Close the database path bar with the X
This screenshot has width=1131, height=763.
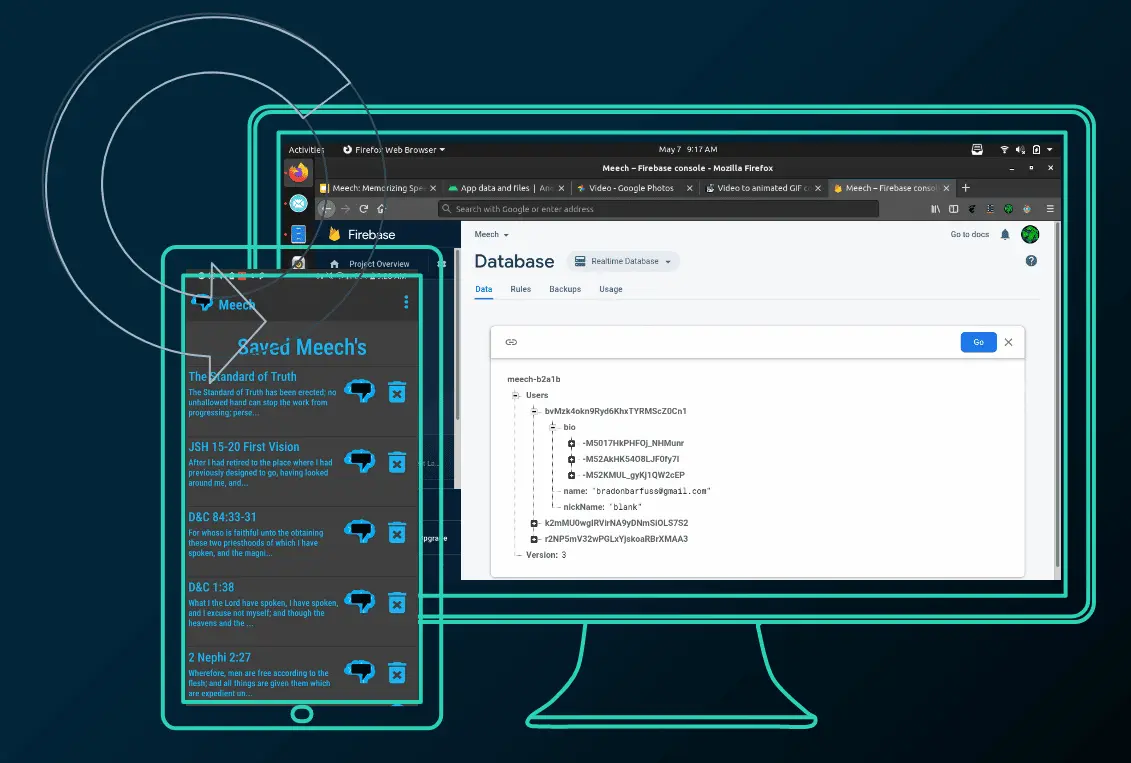(1008, 342)
